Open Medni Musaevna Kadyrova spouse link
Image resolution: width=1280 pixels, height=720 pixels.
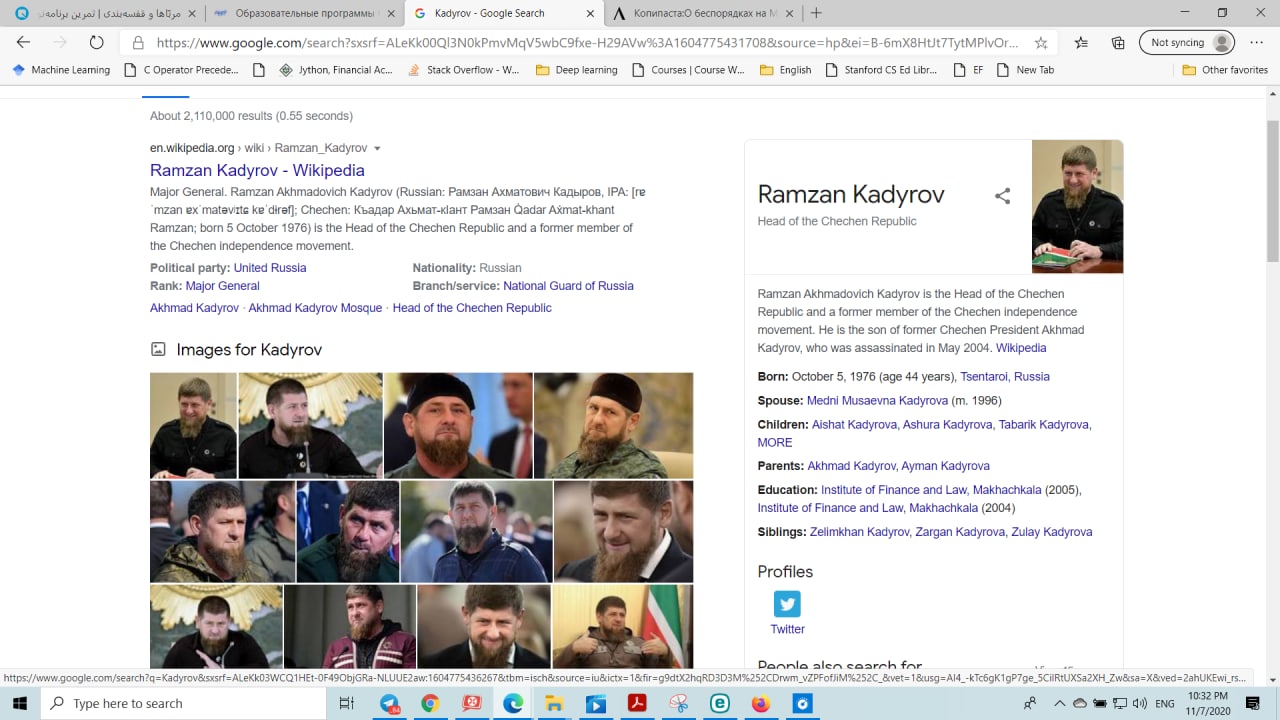point(877,401)
